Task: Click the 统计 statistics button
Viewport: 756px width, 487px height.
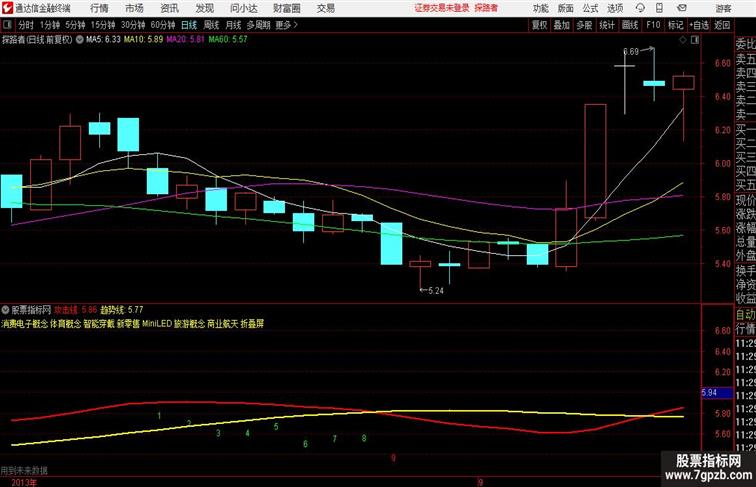Action: tap(607, 25)
